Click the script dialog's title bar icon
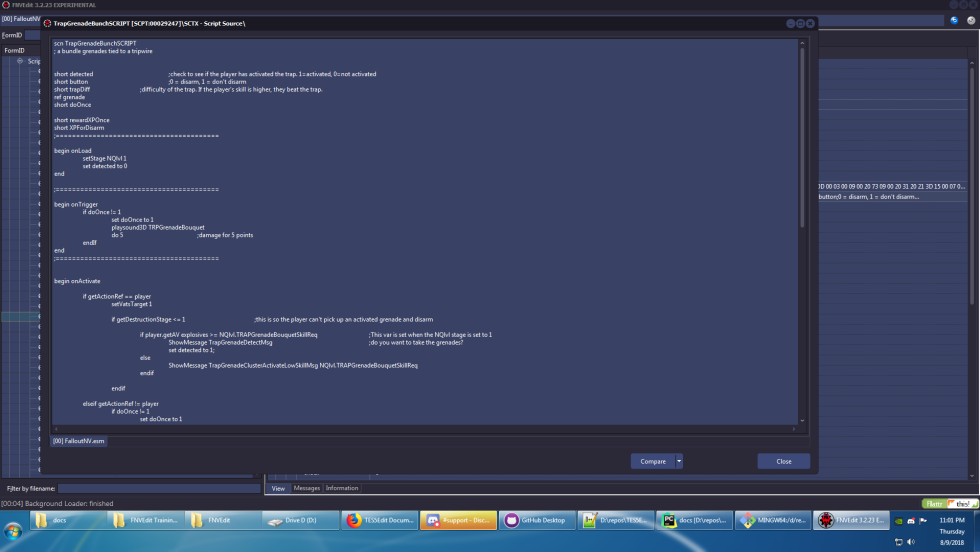The image size is (980, 552). [47, 23]
